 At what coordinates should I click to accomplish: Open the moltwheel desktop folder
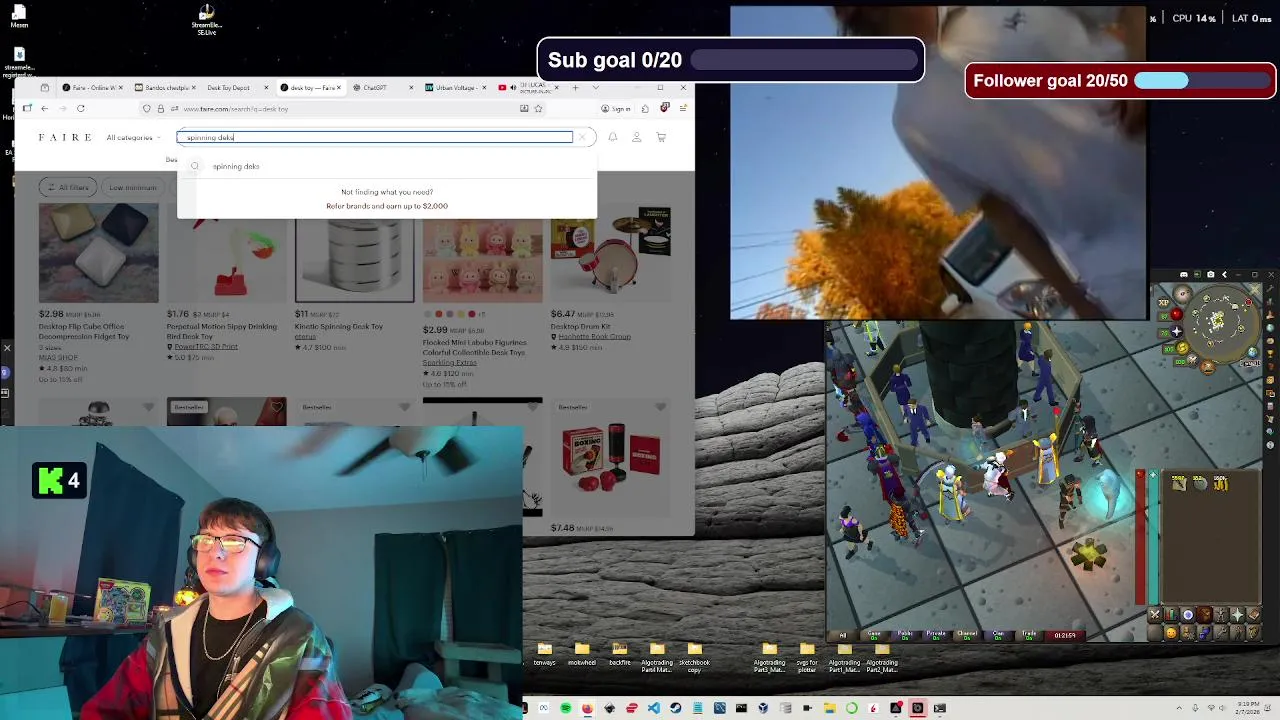pos(581,654)
